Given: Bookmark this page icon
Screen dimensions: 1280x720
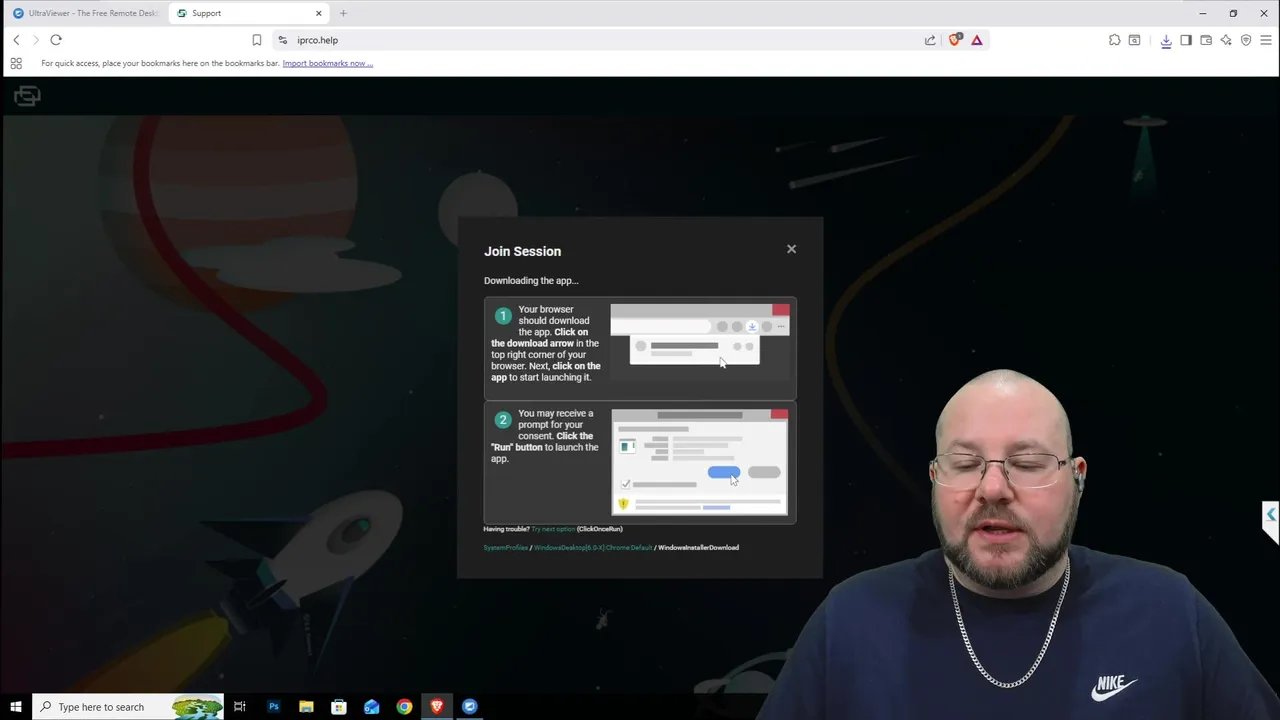Looking at the screenshot, I should click(256, 40).
